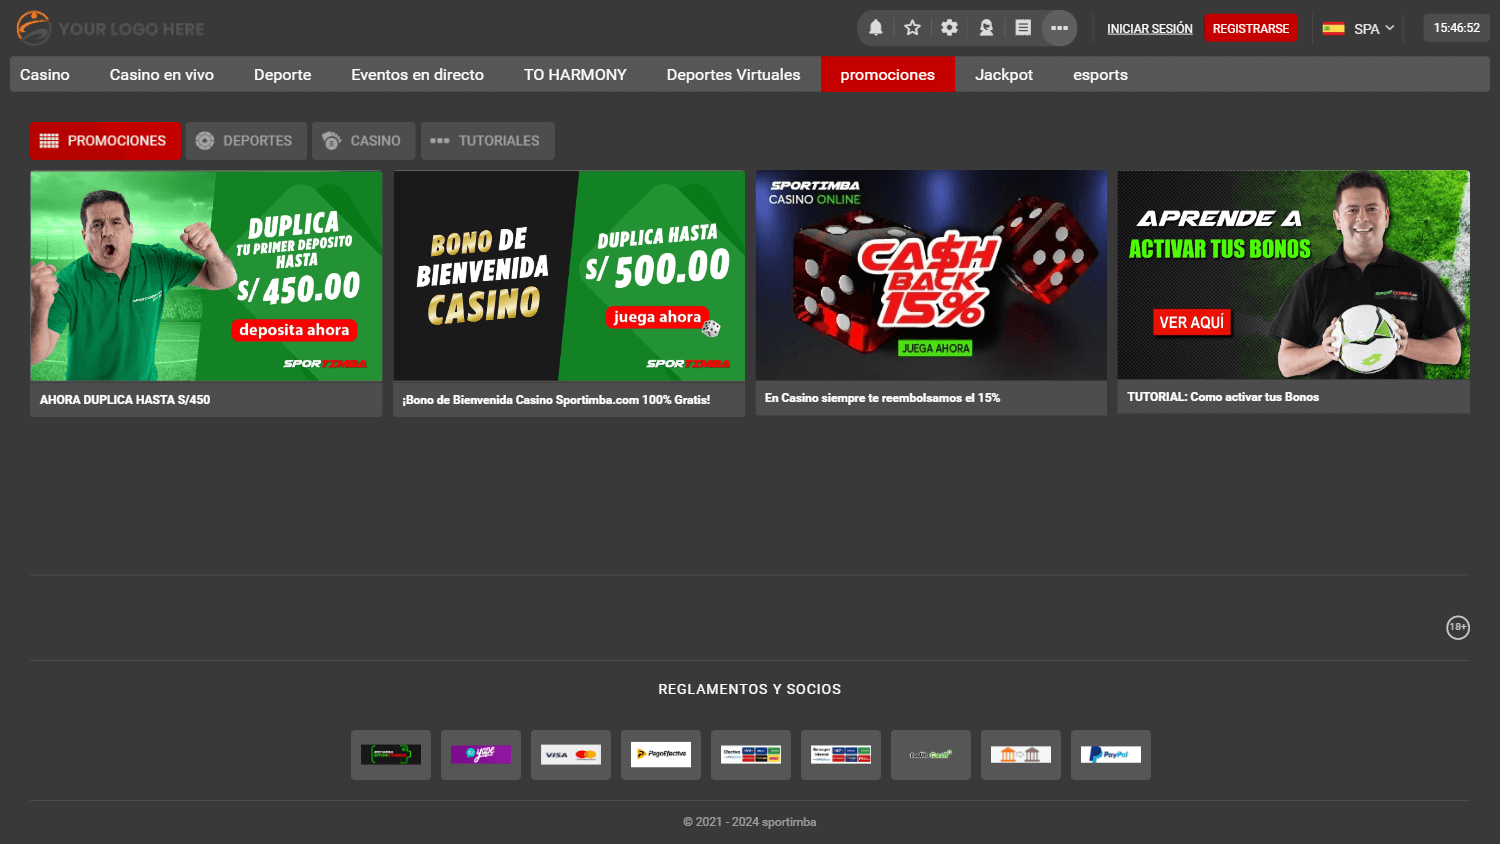The height and width of the screenshot is (844, 1500).
Task: Click the 18+ age restriction badge
Action: click(1458, 627)
